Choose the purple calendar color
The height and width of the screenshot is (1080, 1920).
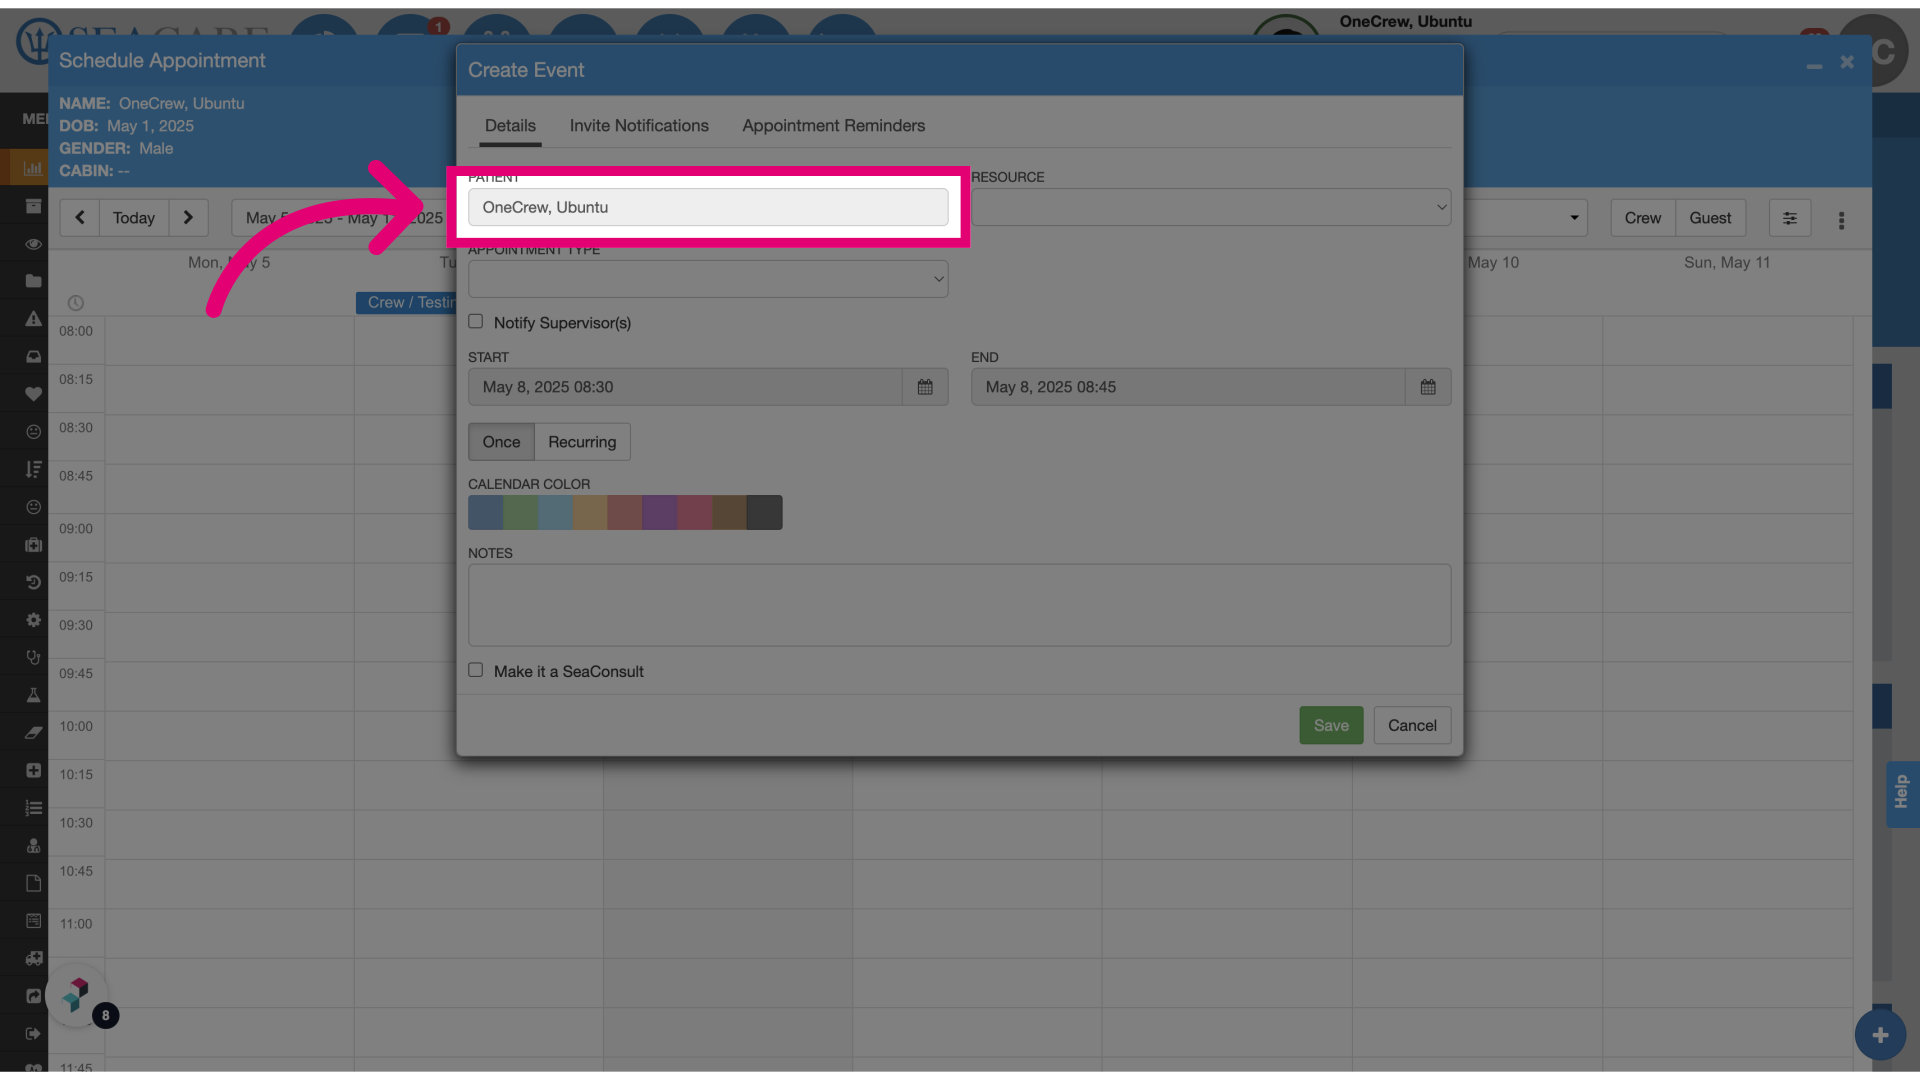click(660, 513)
